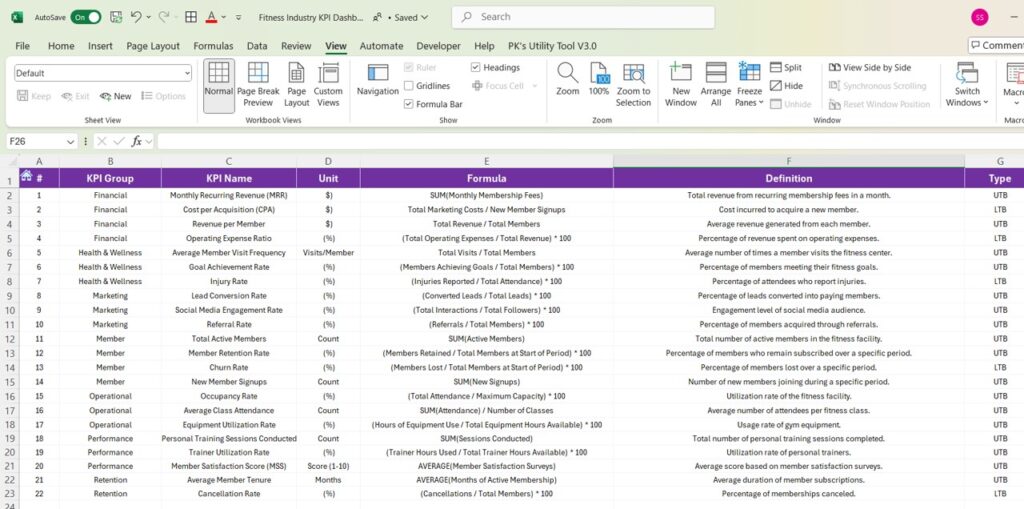Click the share status icon beside file name

(377, 18)
